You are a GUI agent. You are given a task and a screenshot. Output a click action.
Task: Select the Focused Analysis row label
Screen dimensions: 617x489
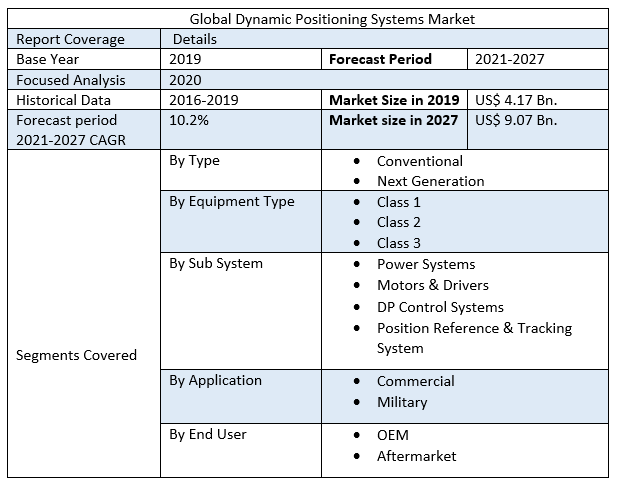tap(70, 80)
